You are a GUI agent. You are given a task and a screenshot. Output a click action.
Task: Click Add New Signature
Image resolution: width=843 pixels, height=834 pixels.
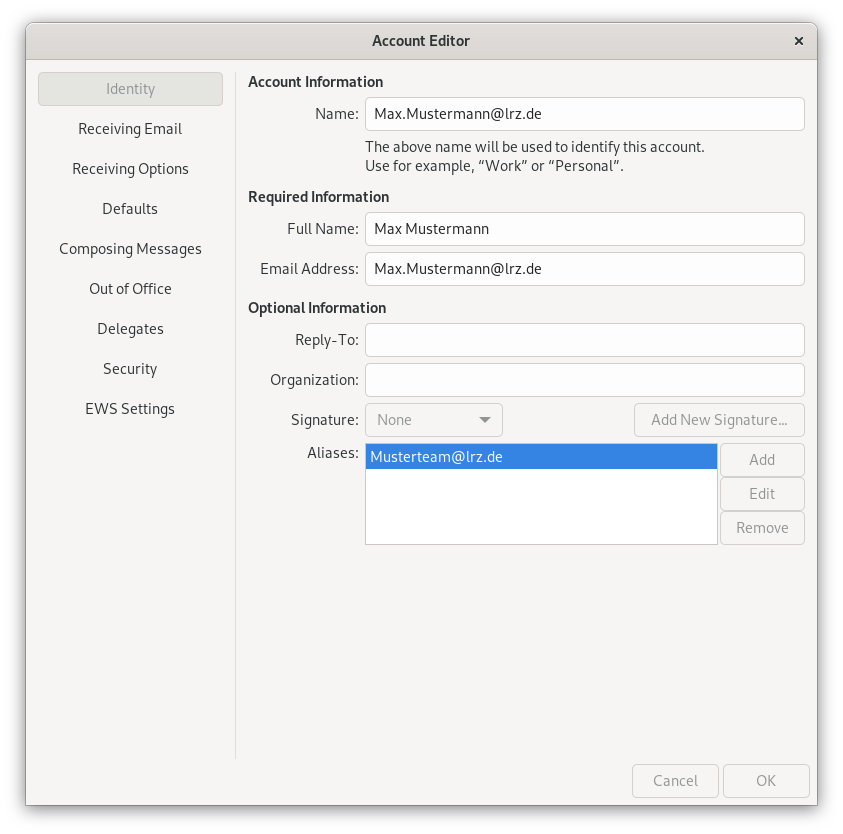tap(719, 419)
